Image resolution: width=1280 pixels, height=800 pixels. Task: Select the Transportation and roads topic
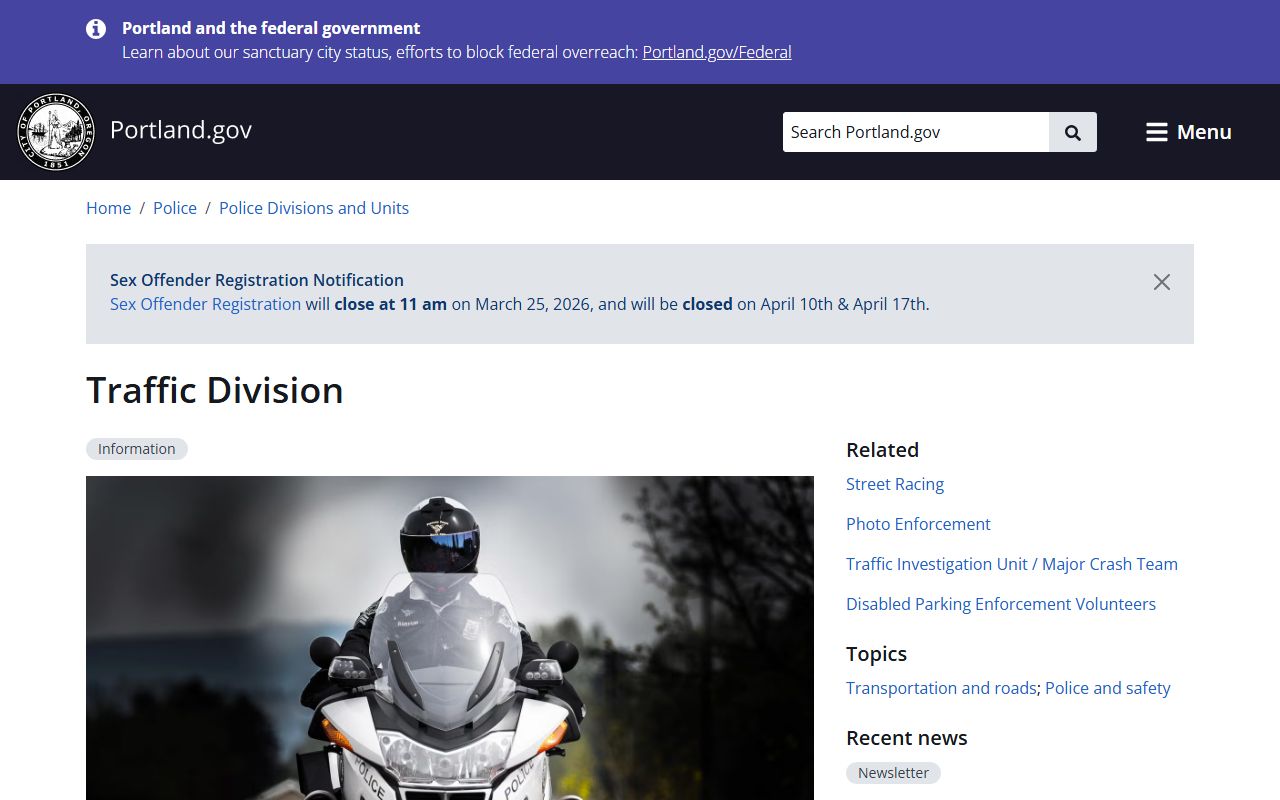pos(941,688)
